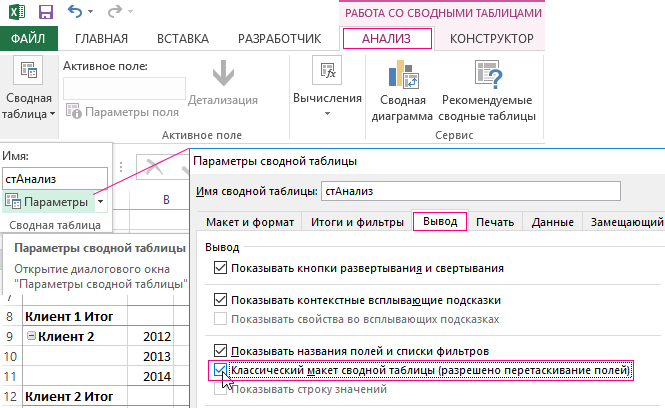Viewport: 665px width, 408px height.
Task: Toggle Показывать контекстные всплывающие подсказки checkbox
Action: (x=221, y=299)
